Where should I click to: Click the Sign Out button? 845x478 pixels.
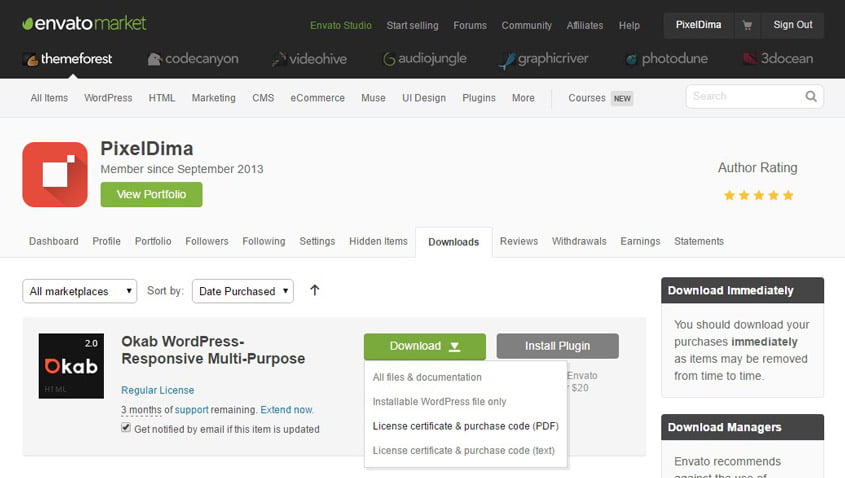point(793,25)
